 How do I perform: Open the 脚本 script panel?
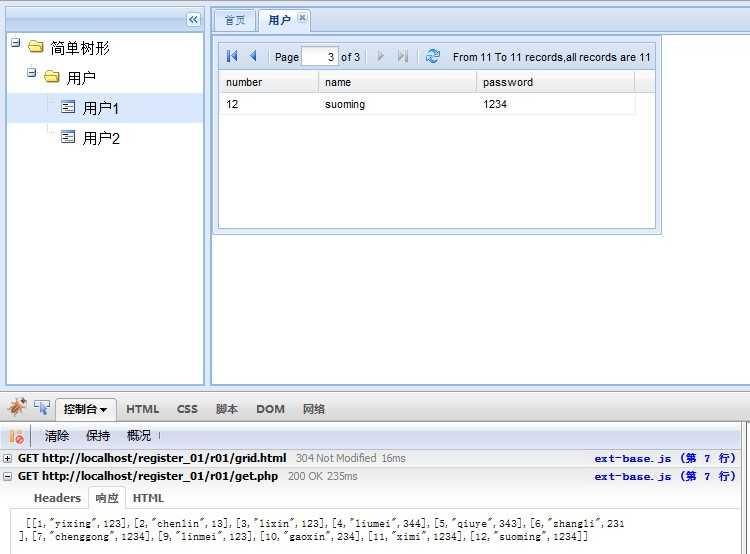pyautogui.click(x=227, y=410)
